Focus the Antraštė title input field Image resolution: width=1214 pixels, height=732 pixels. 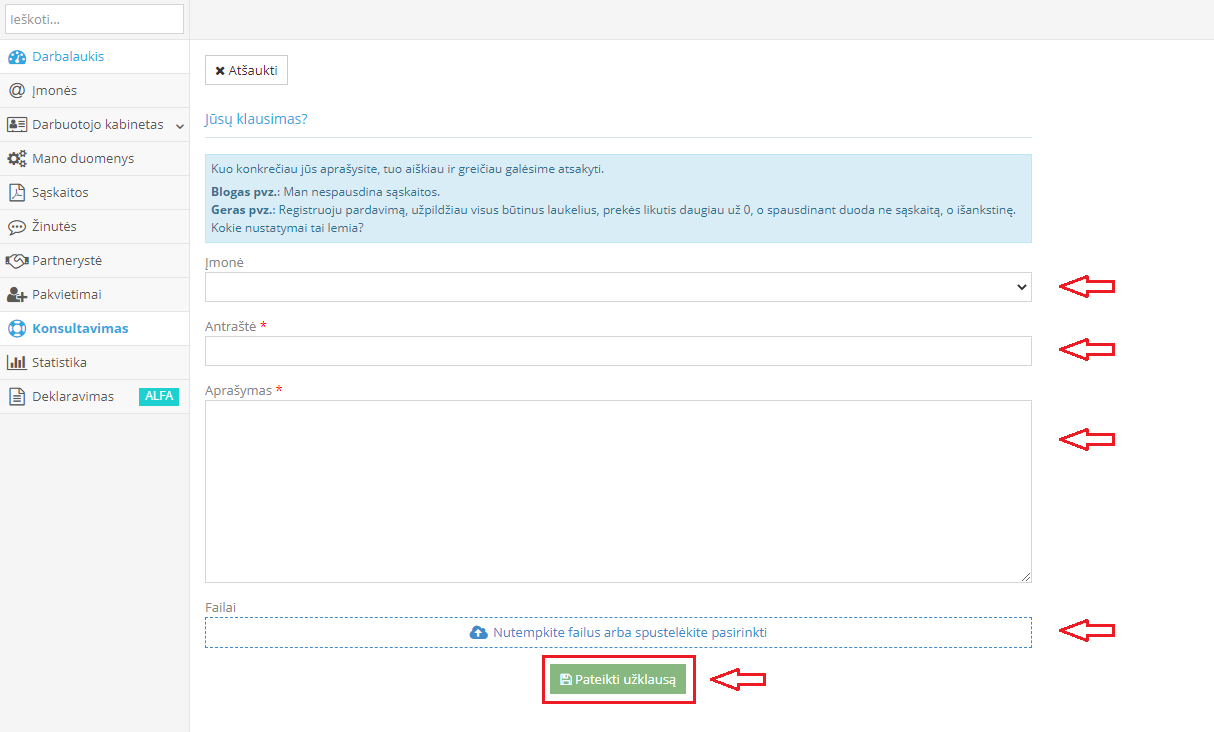pos(618,351)
